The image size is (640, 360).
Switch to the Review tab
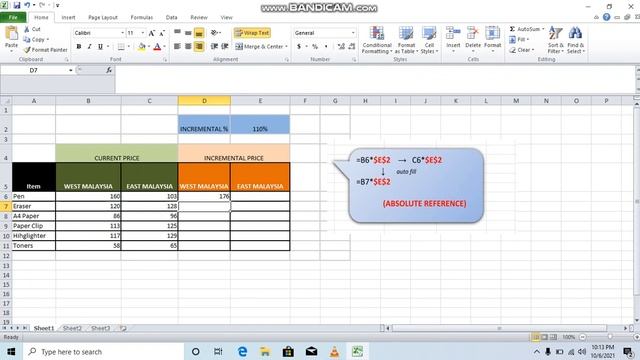[199, 18]
